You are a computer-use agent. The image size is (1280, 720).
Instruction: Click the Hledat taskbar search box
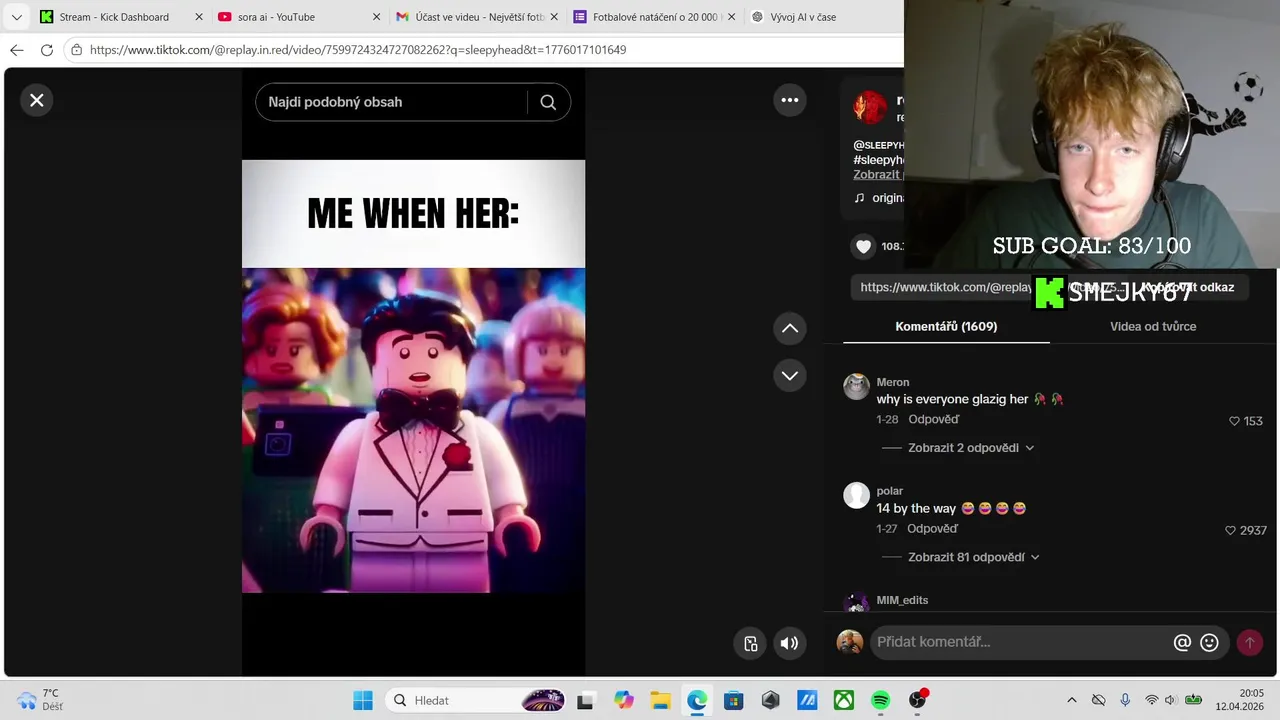[x=474, y=700]
